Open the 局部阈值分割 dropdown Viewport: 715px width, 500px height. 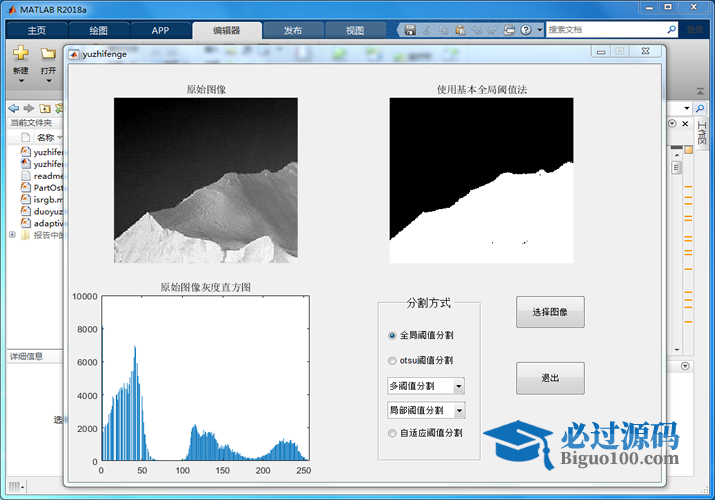426,410
